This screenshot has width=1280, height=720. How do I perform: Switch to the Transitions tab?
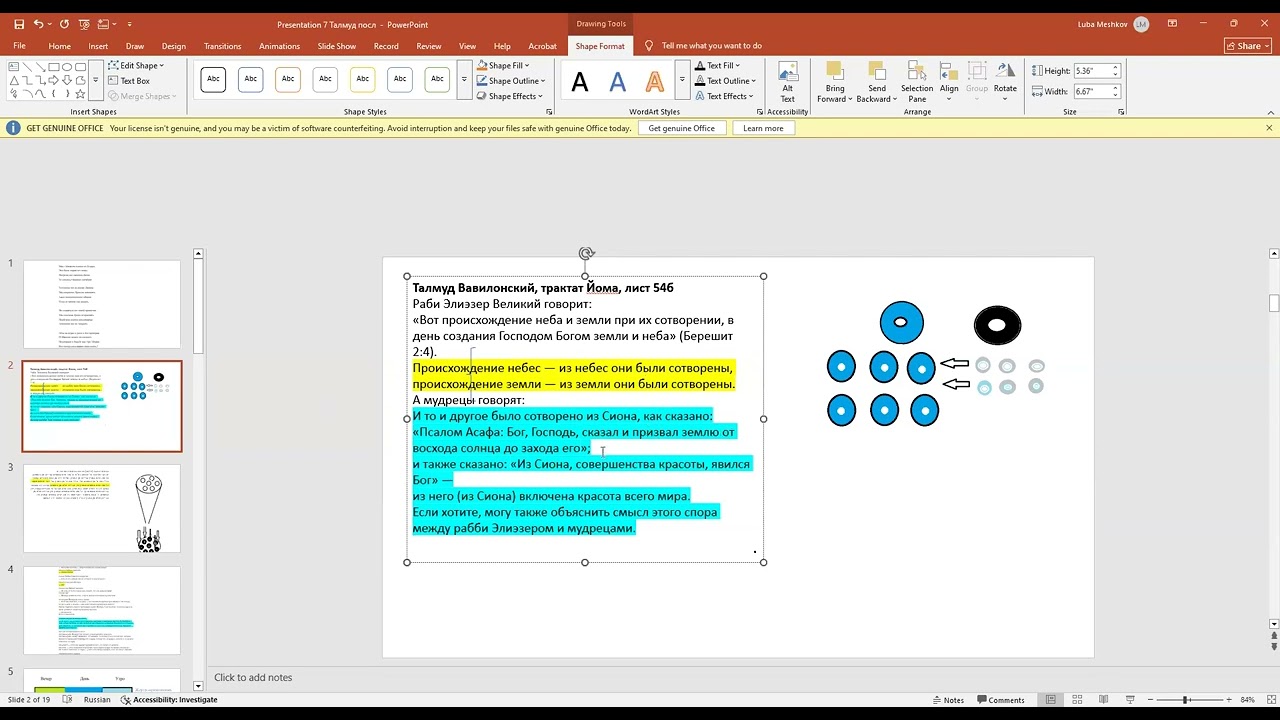(x=222, y=46)
